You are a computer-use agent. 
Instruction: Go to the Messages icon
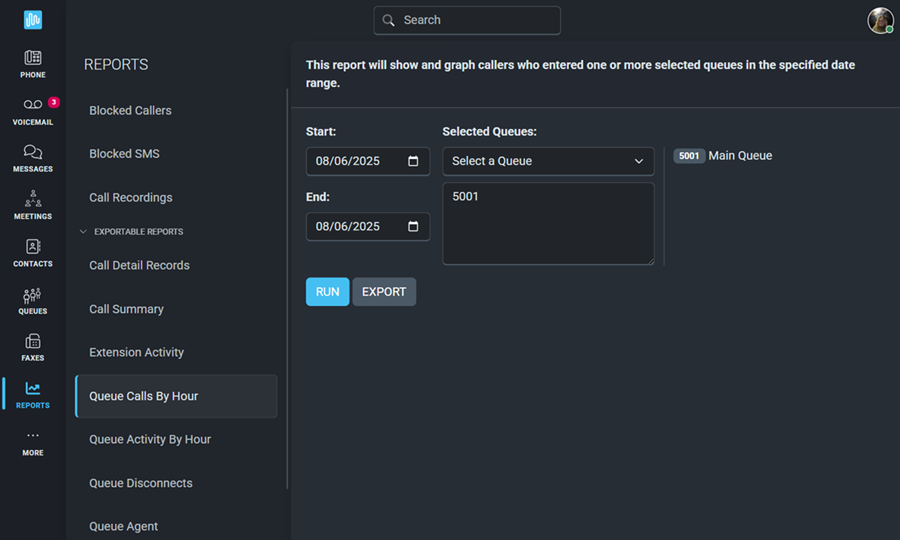pyautogui.click(x=33, y=152)
